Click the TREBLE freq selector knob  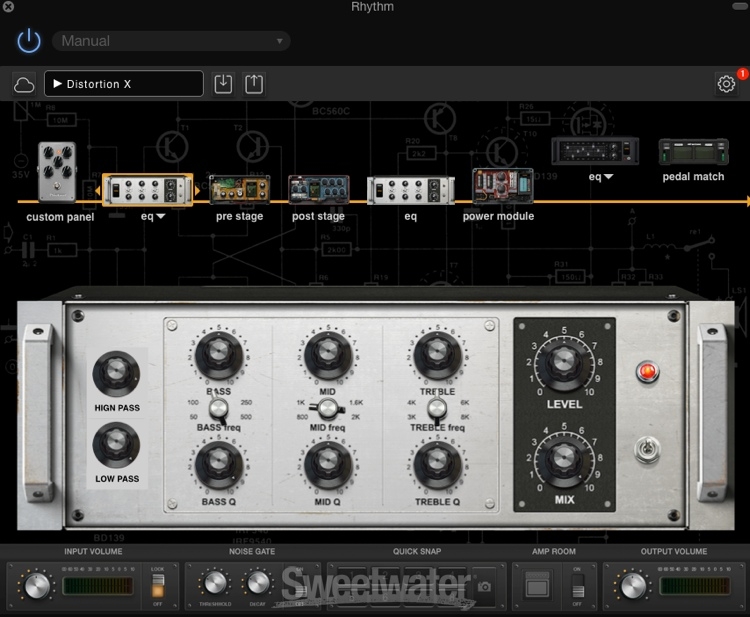pyautogui.click(x=437, y=409)
